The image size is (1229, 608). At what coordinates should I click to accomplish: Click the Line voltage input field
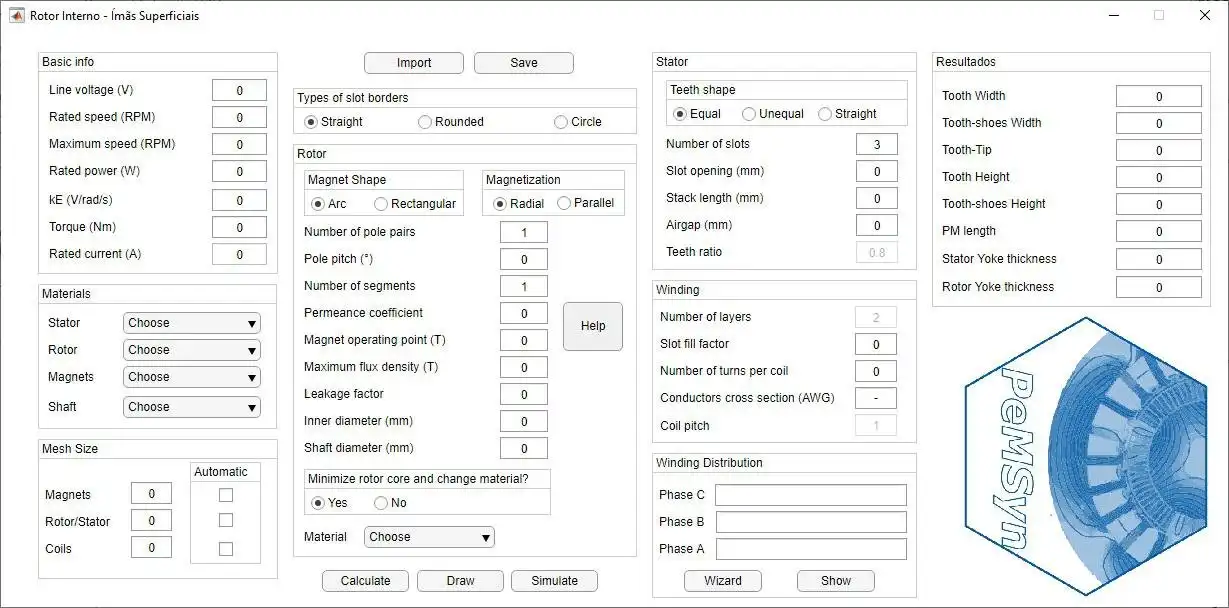[239, 91]
